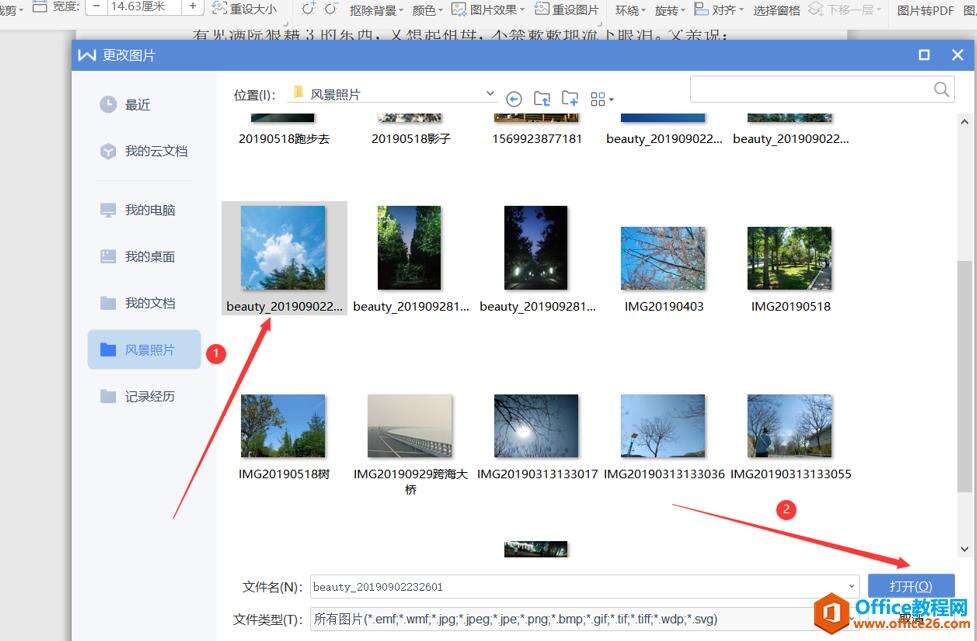Open 记录经历 folder in sidebar
Viewport: 977px width, 641px height.
pos(138,396)
